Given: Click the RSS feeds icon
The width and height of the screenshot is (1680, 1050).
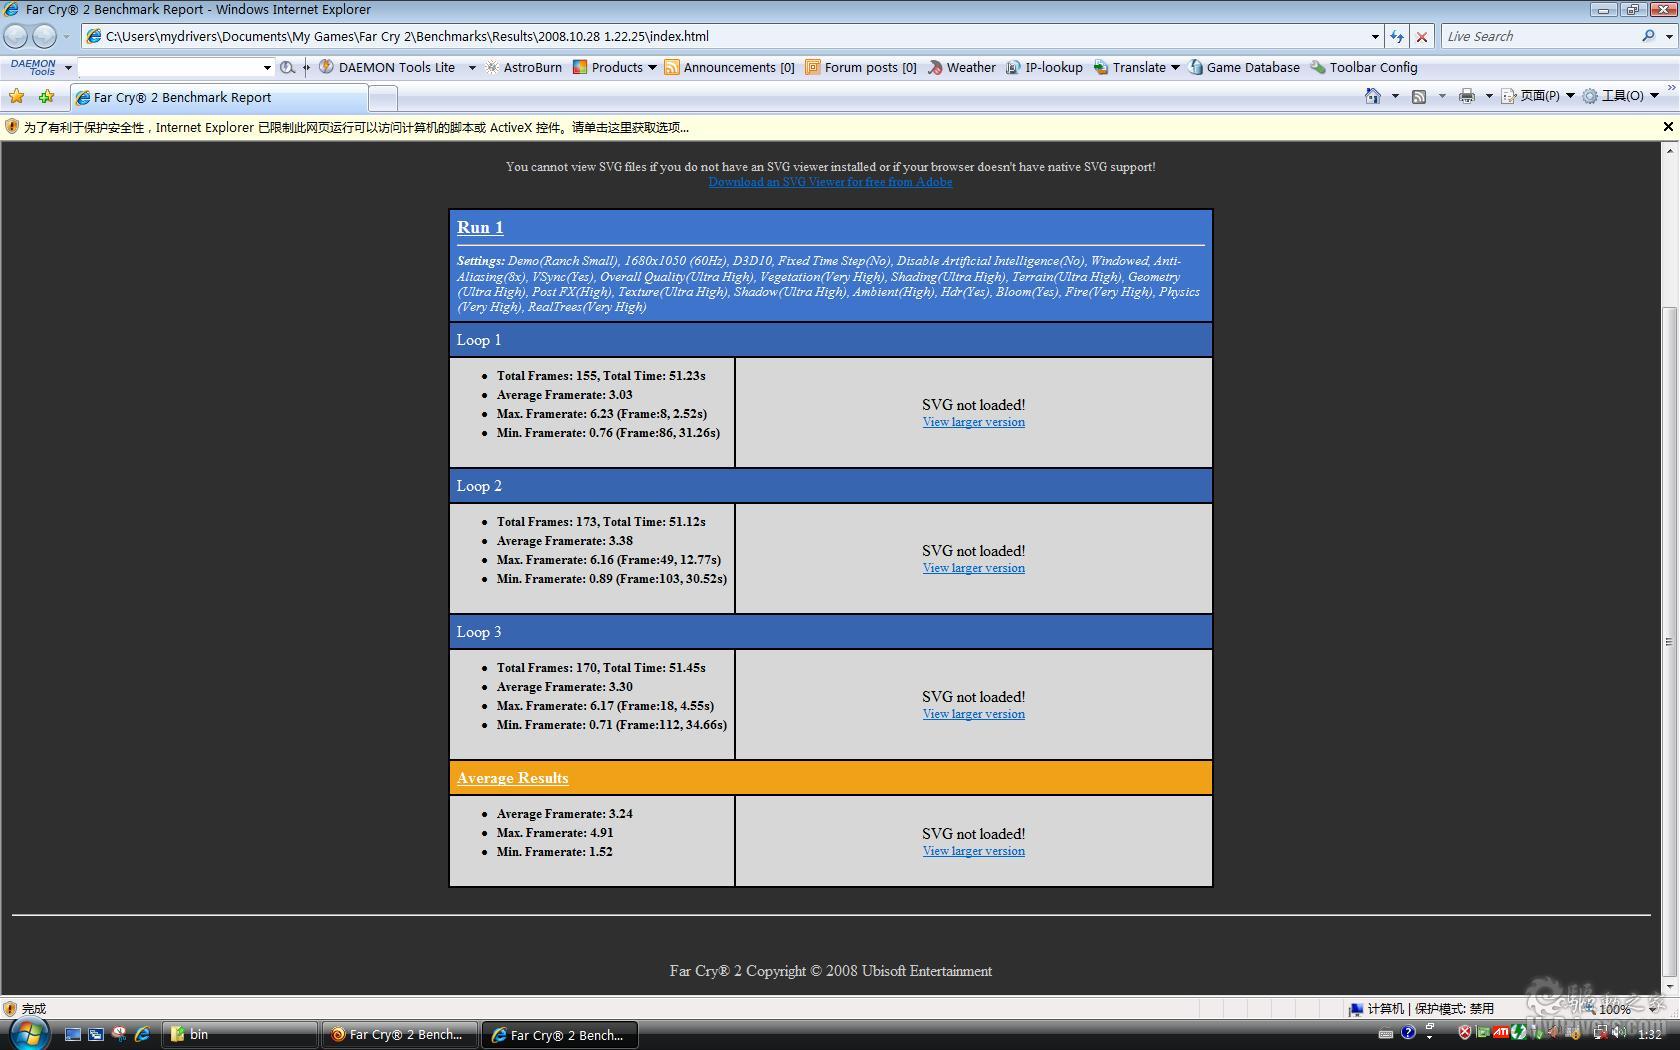Looking at the screenshot, I should pos(1418,96).
